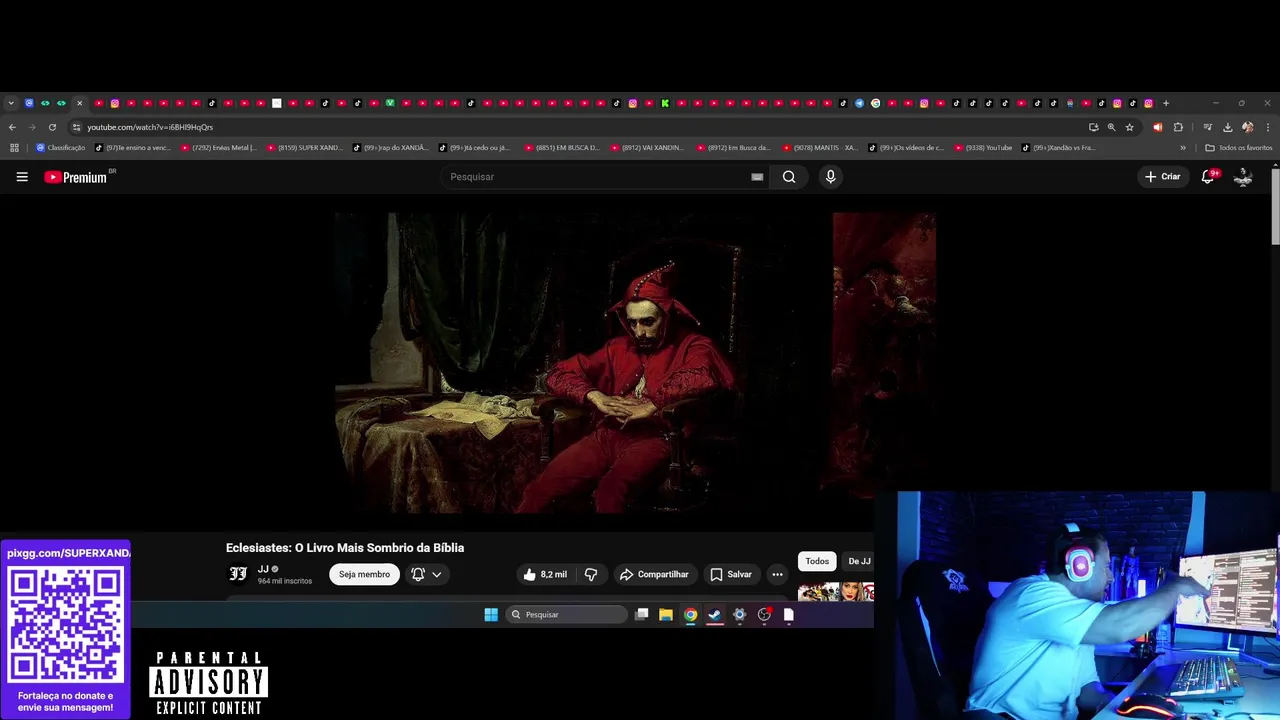This screenshot has width=1280, height=720.
Task: Click Seja membro button
Action: pyautogui.click(x=364, y=574)
